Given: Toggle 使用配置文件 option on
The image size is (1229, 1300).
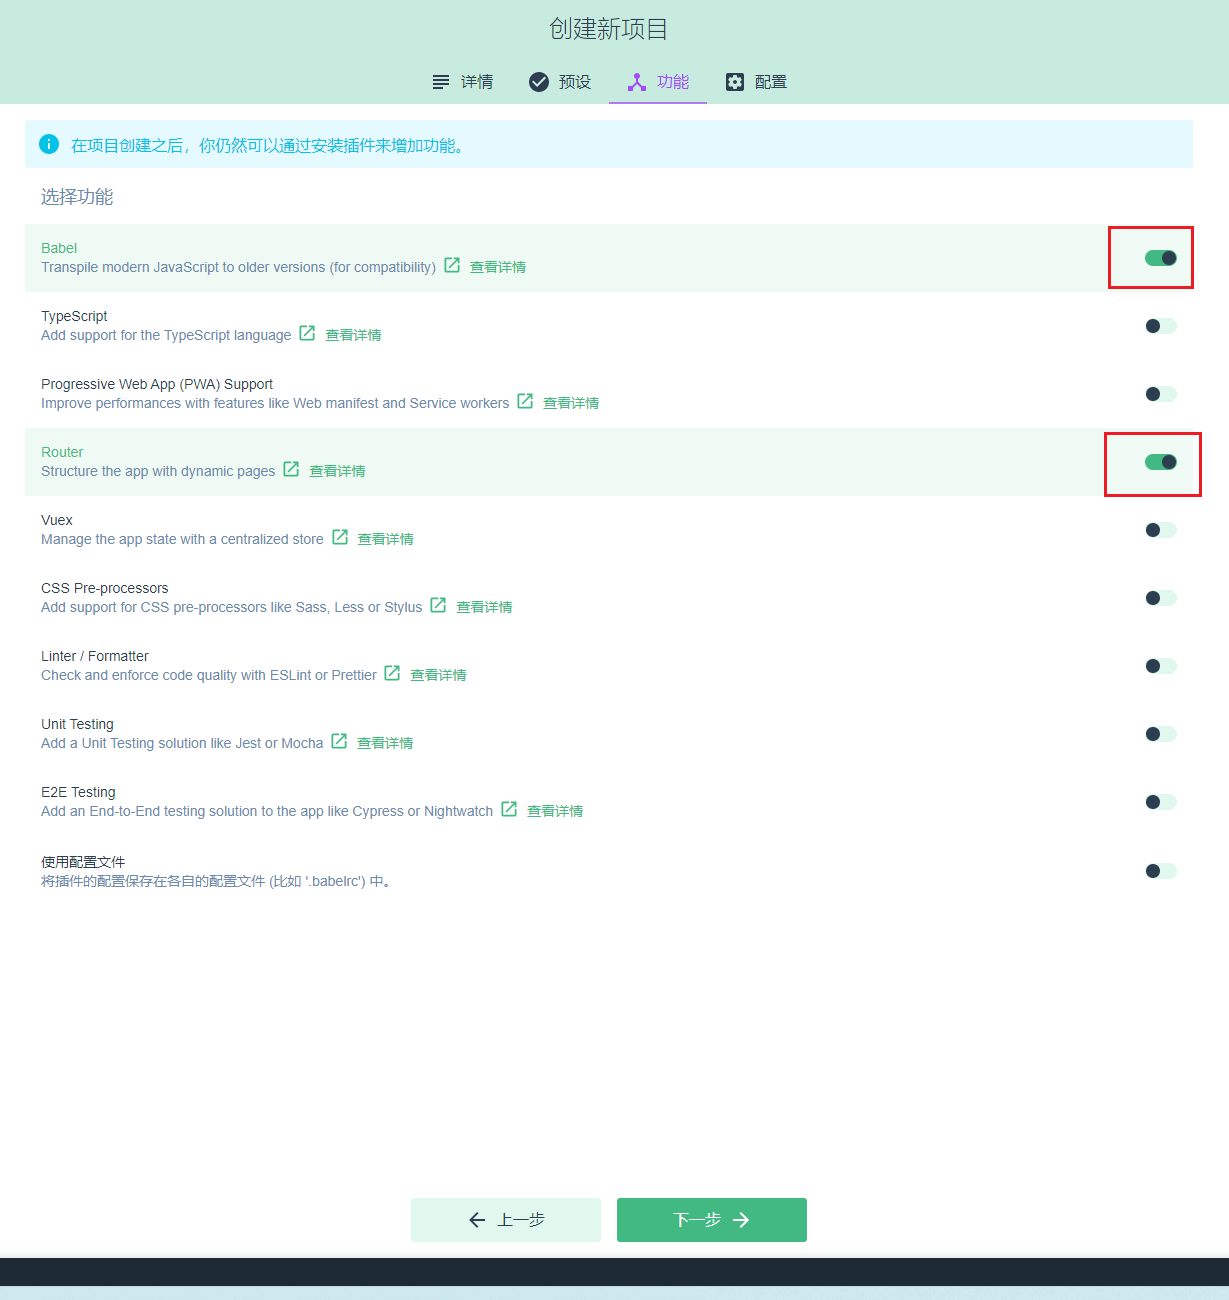Looking at the screenshot, I should [1160, 871].
